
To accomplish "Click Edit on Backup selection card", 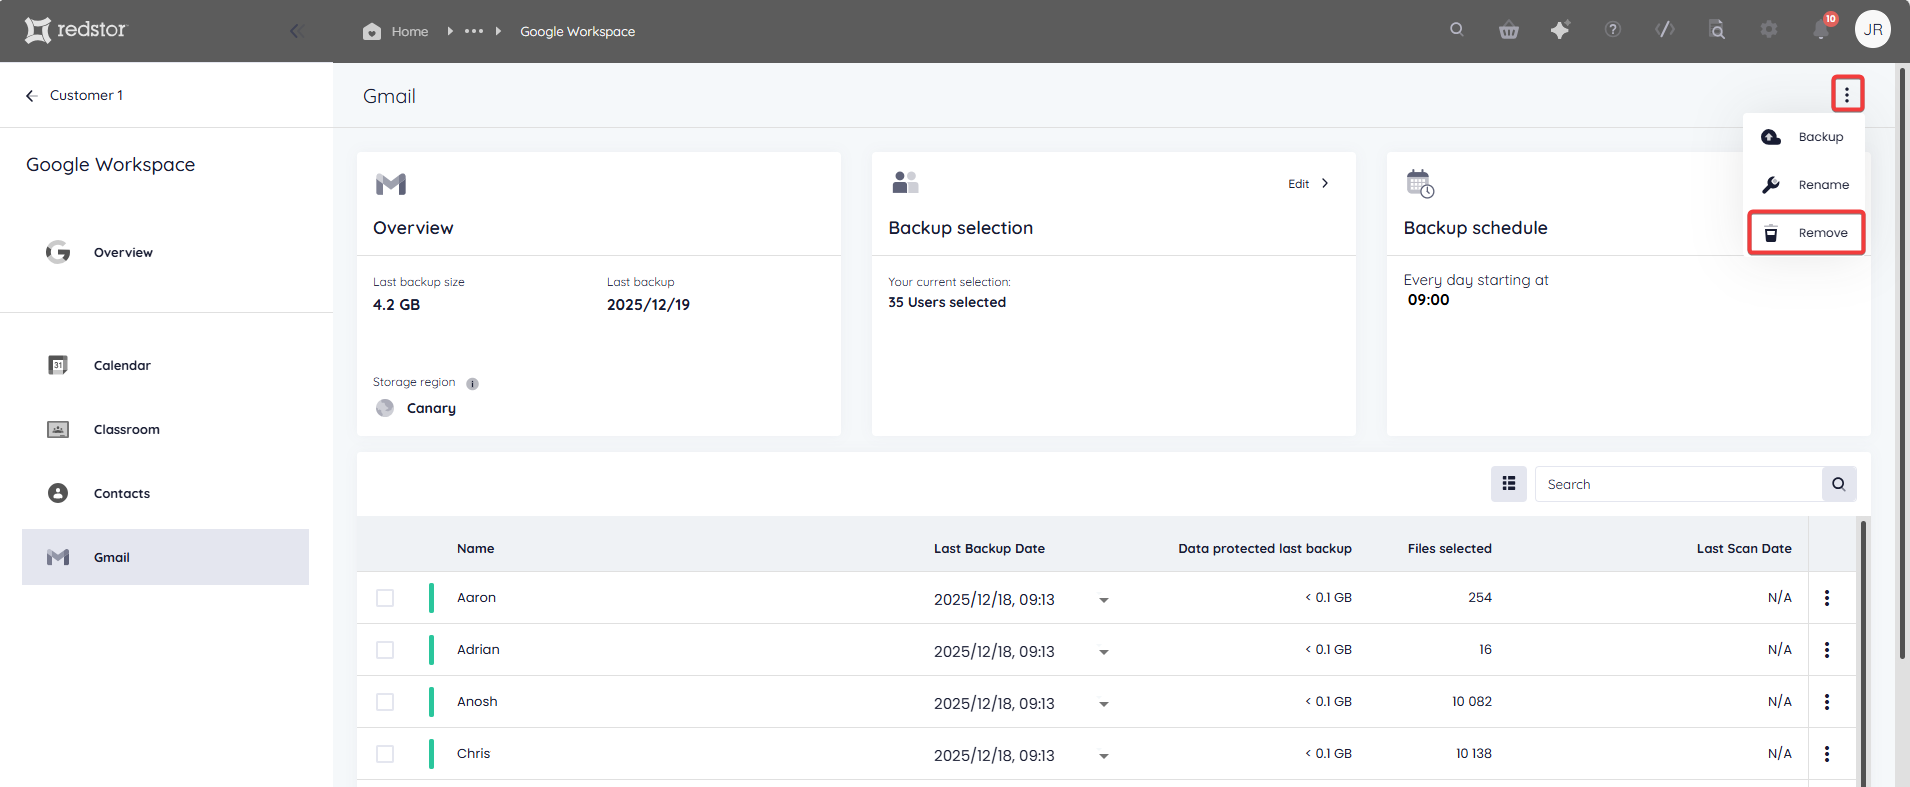I will [x=1308, y=183].
